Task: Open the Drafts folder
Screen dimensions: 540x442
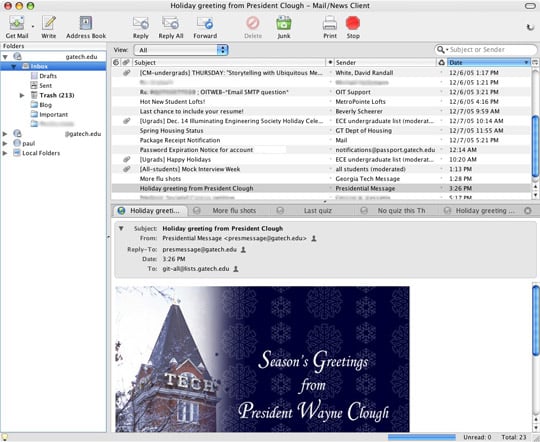Action: [x=48, y=76]
